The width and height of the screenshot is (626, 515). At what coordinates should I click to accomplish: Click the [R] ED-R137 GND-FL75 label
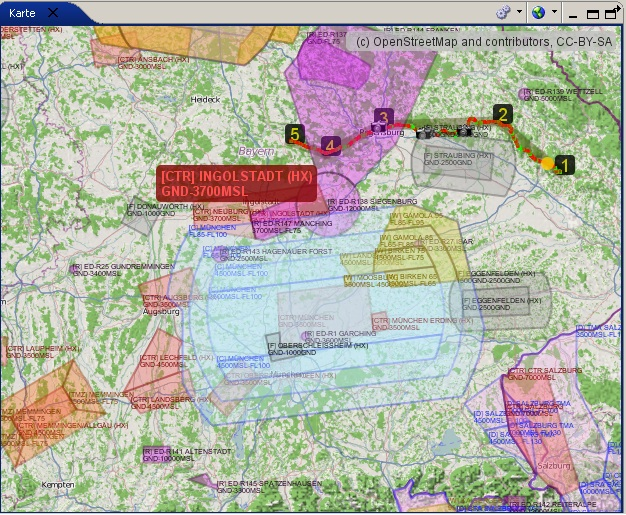[x=327, y=38]
